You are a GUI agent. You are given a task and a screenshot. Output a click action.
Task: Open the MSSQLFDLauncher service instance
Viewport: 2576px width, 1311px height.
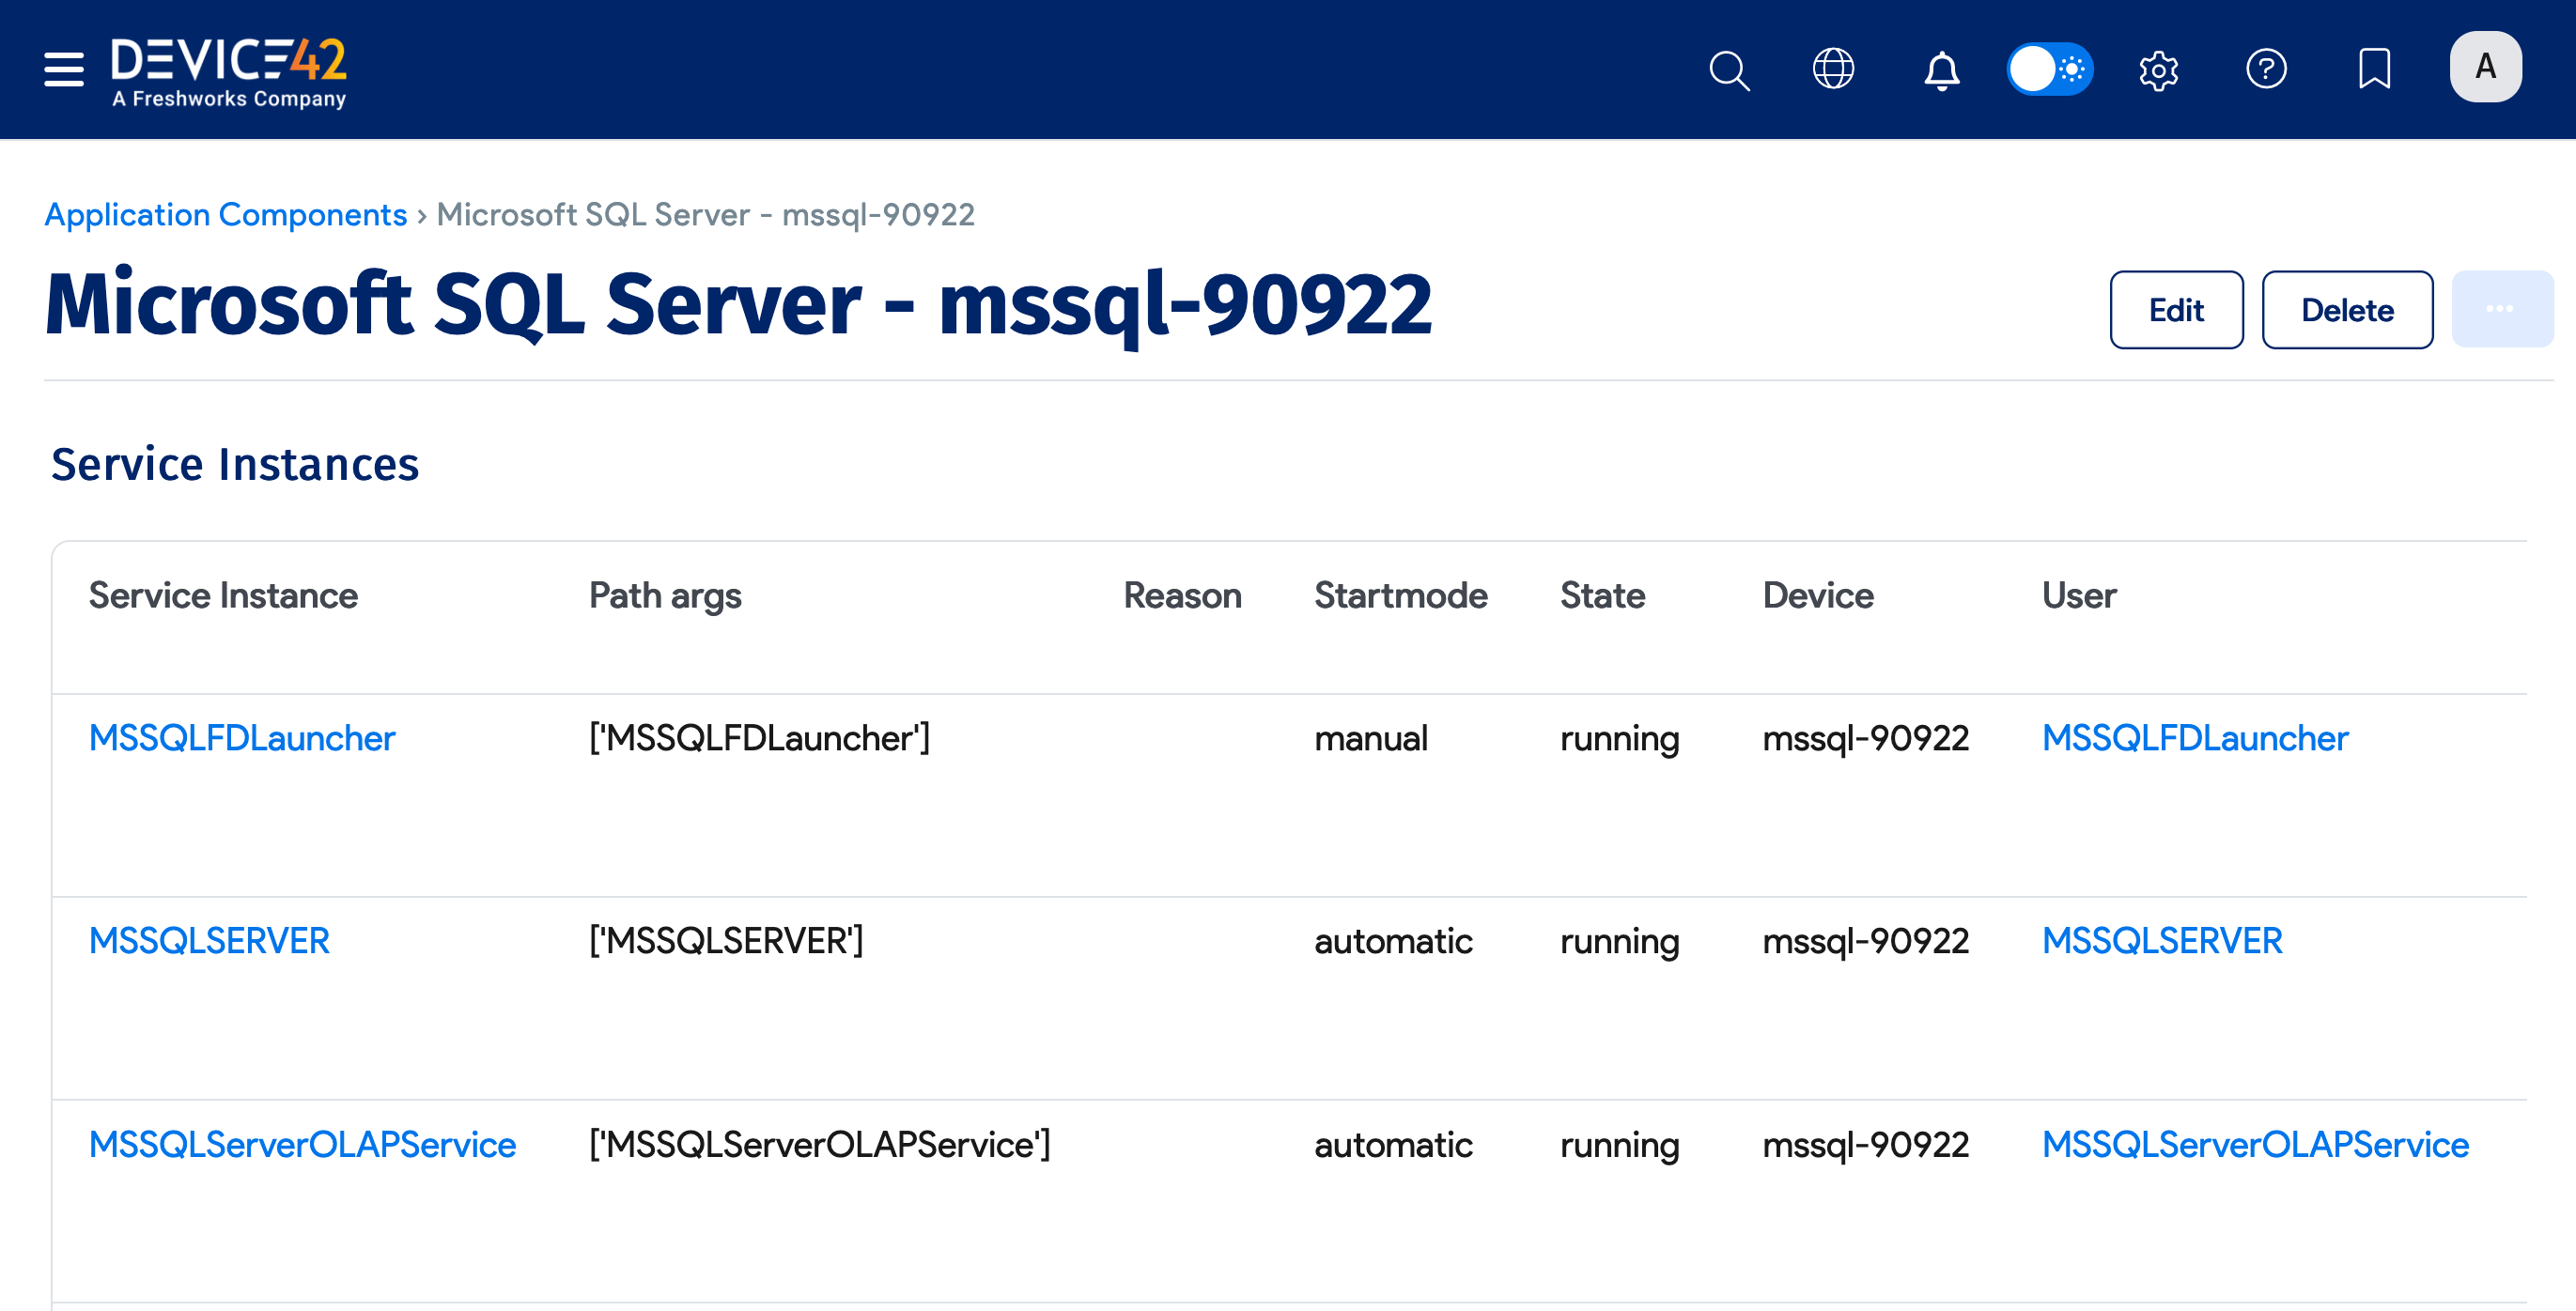coord(241,738)
